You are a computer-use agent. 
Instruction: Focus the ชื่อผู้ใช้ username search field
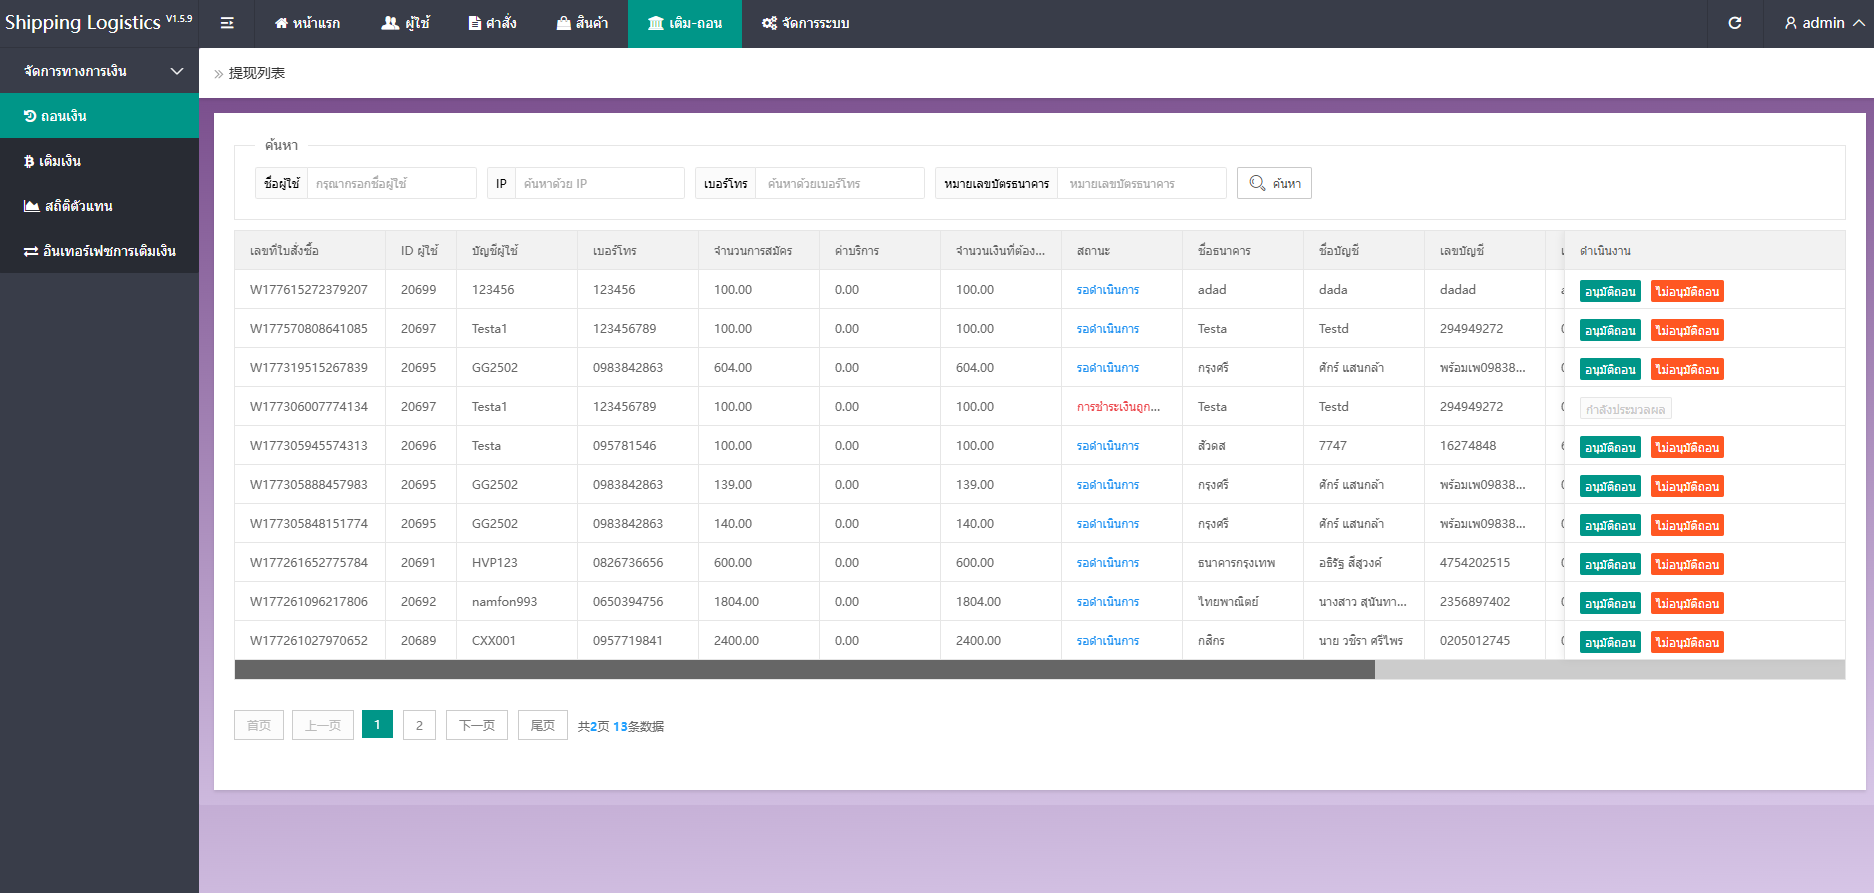pos(391,183)
